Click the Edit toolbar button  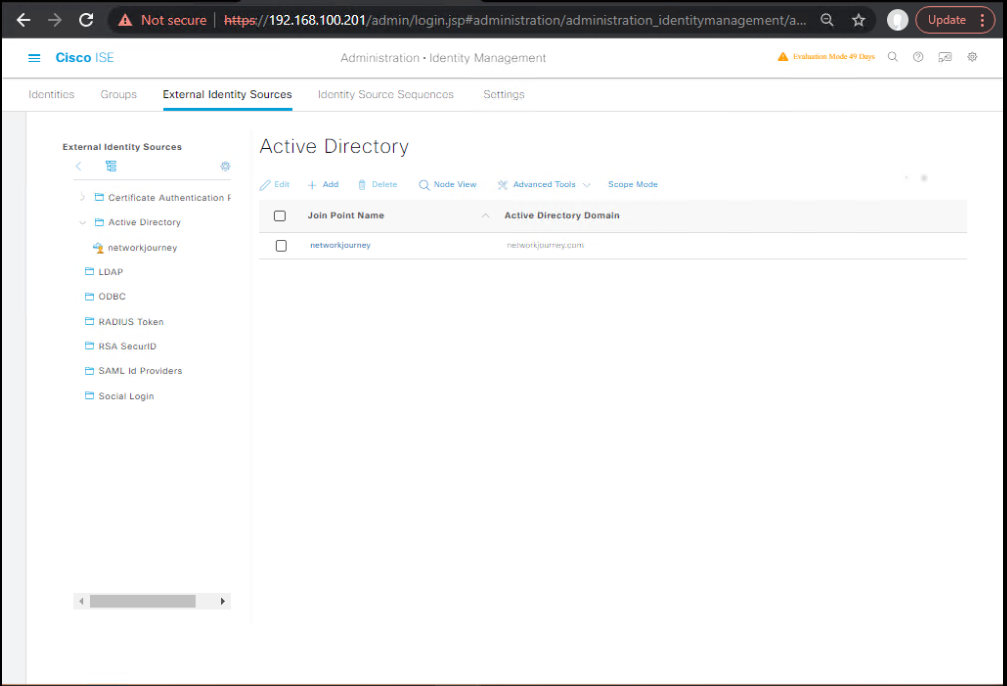pos(275,184)
